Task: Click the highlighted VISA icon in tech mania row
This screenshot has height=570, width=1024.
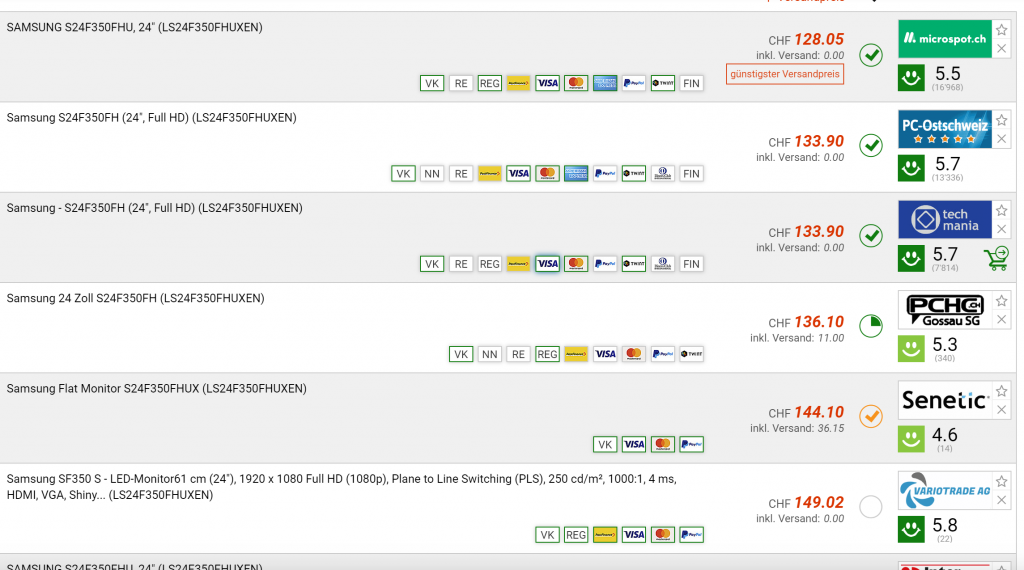Action: click(547, 264)
